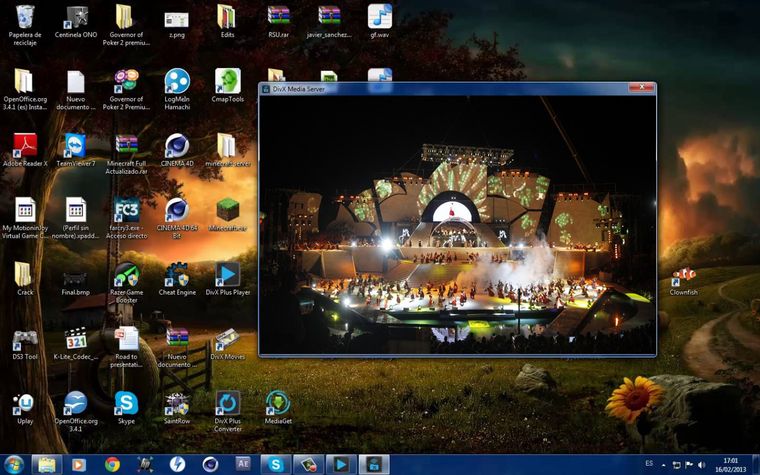Screen dimensions: 760x475
Task: Click the Uplay desktop icon
Action: 24,403
